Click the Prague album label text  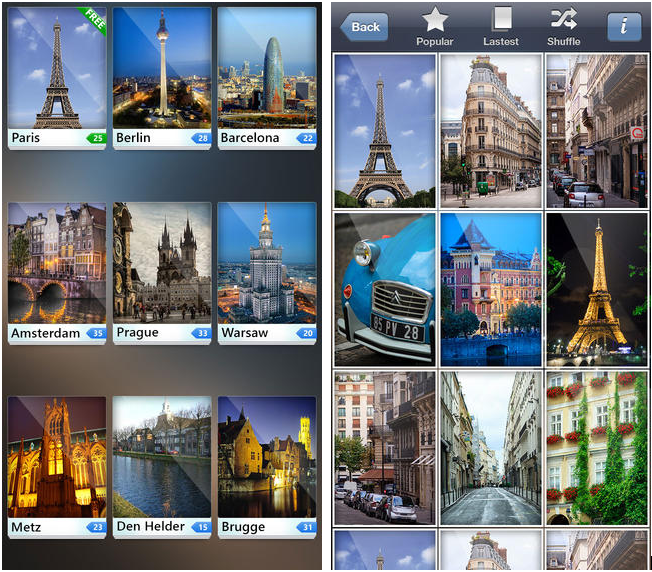click(x=138, y=333)
